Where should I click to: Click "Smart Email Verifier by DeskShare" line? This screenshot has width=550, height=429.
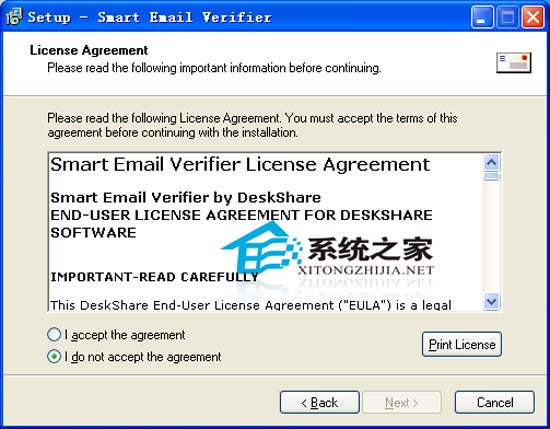(186, 197)
